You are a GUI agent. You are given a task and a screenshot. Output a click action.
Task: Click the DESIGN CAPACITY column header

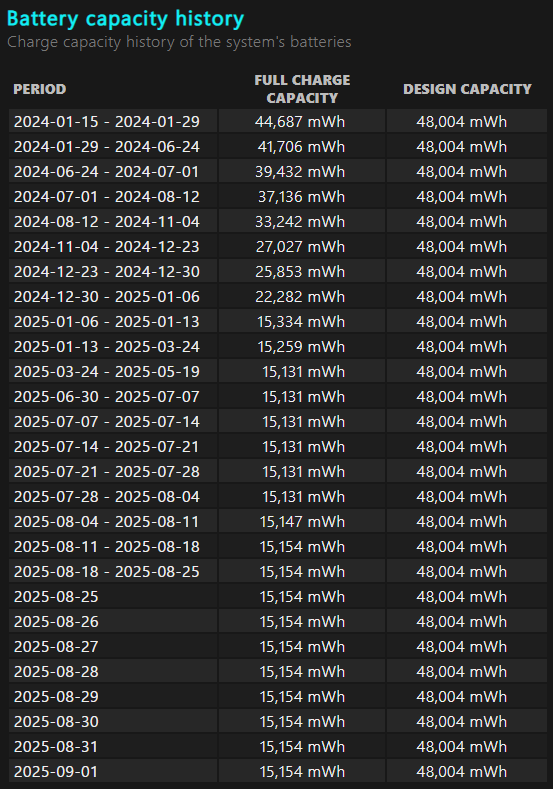[467, 89]
